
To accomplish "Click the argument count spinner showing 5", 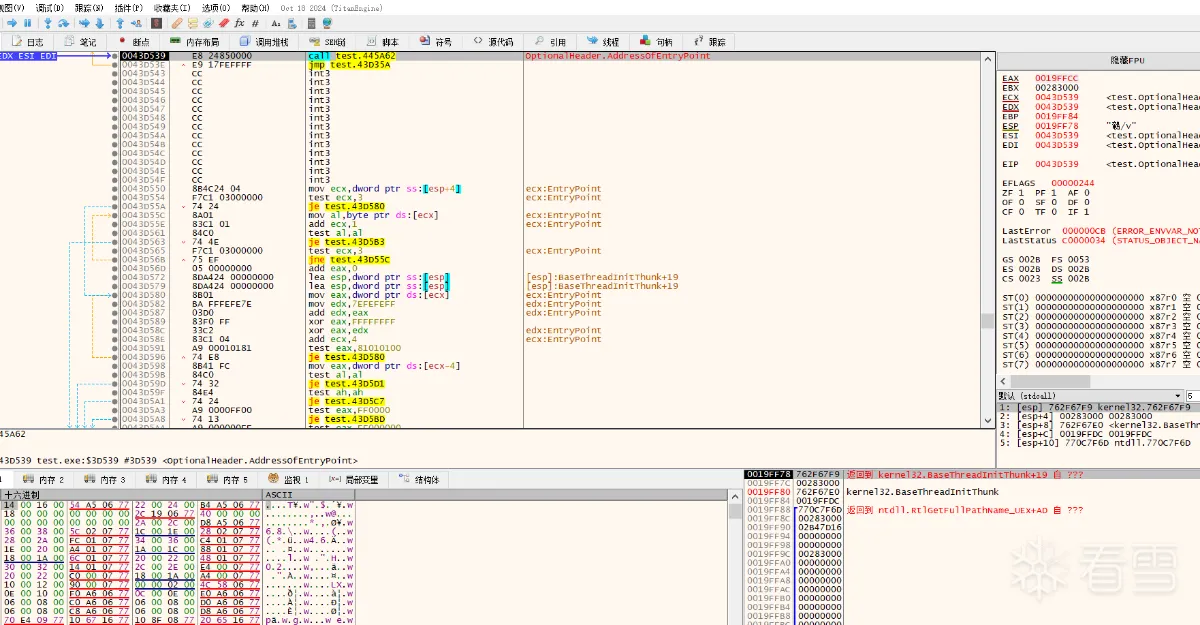I will tap(1193, 396).
